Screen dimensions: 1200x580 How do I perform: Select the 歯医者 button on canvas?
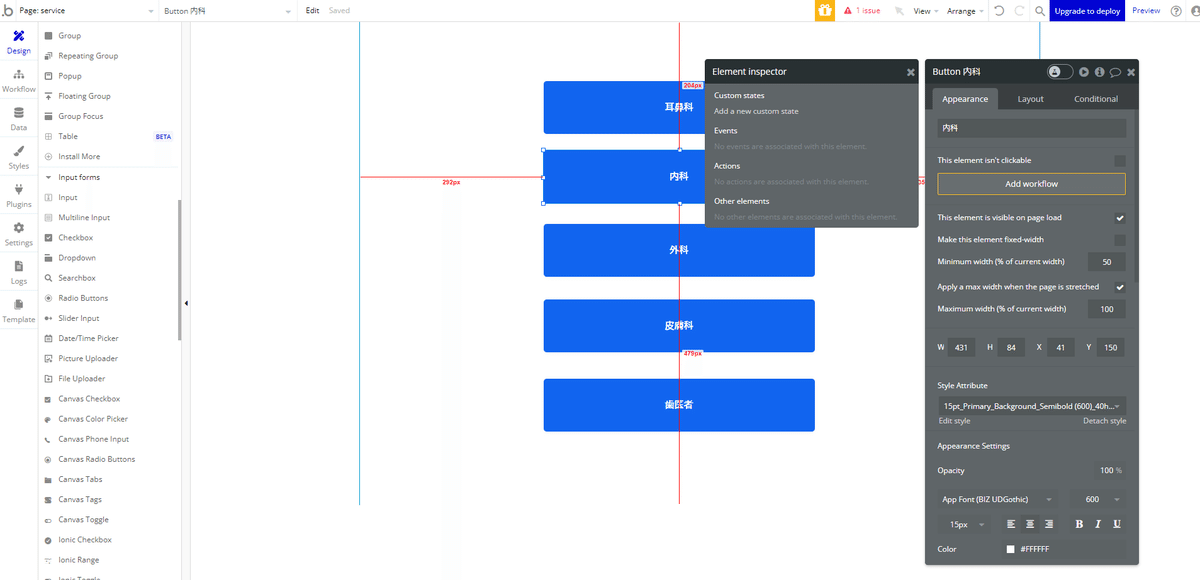click(x=679, y=405)
